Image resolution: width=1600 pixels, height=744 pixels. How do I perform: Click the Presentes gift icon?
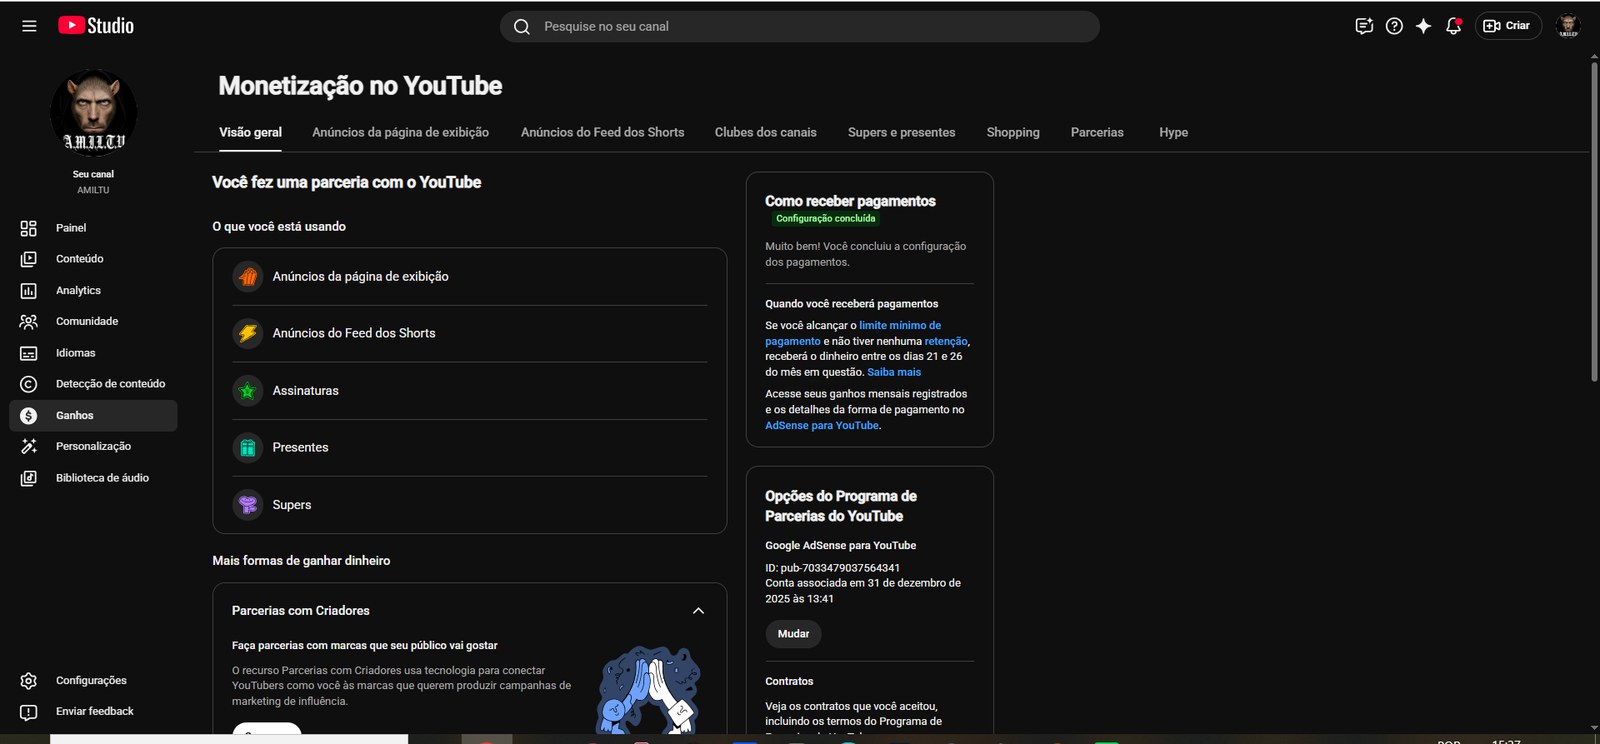(248, 448)
